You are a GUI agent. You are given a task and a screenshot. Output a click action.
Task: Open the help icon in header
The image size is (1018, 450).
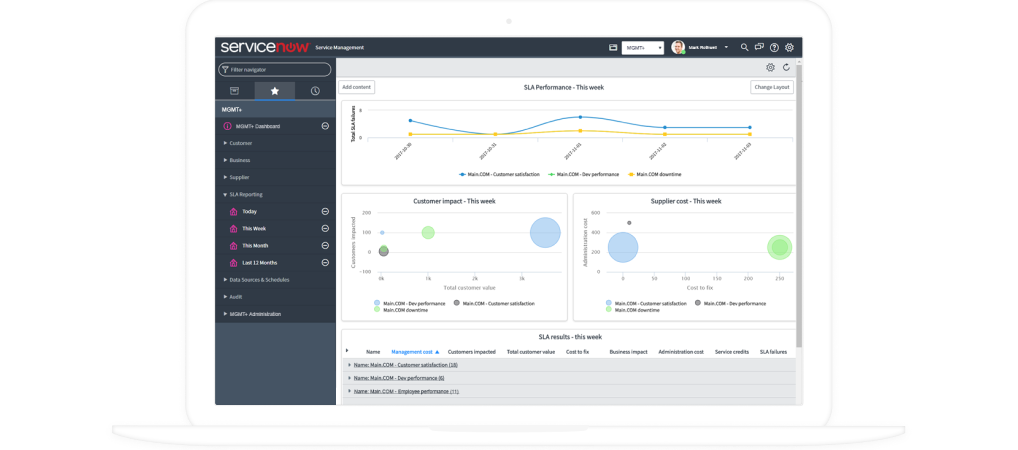tap(775, 47)
